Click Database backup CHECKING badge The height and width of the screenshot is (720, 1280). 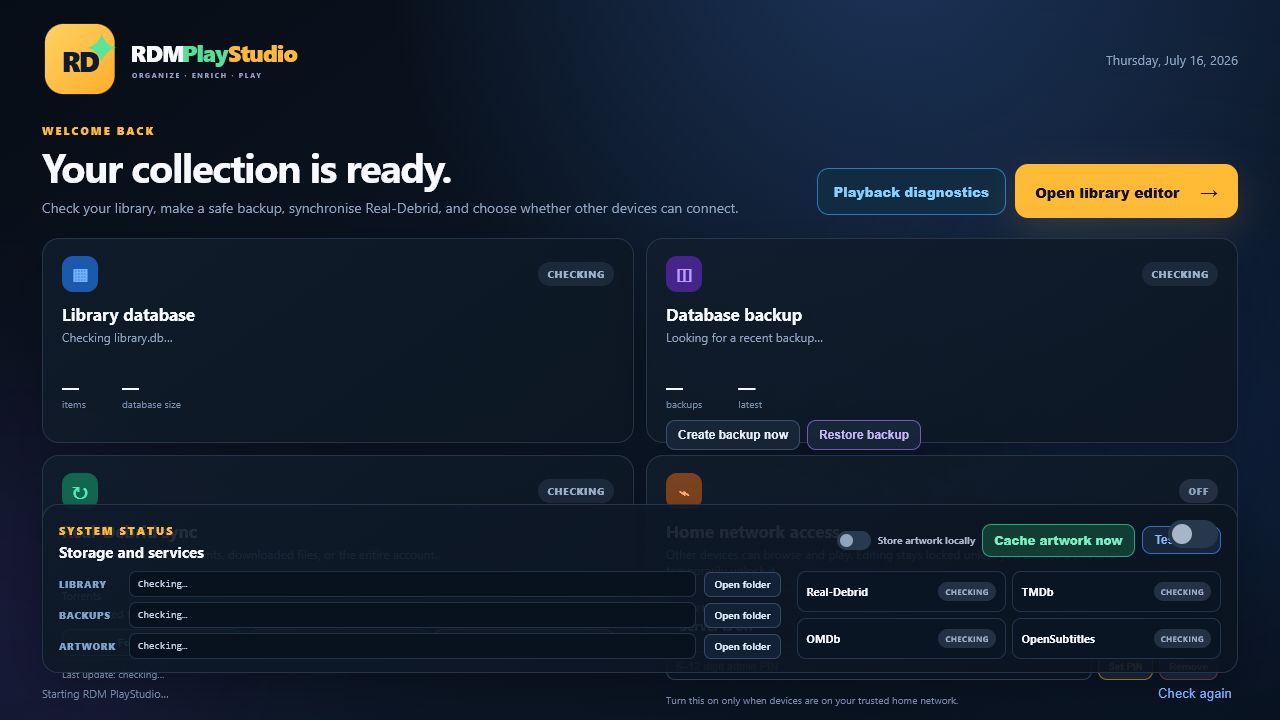pos(1180,274)
